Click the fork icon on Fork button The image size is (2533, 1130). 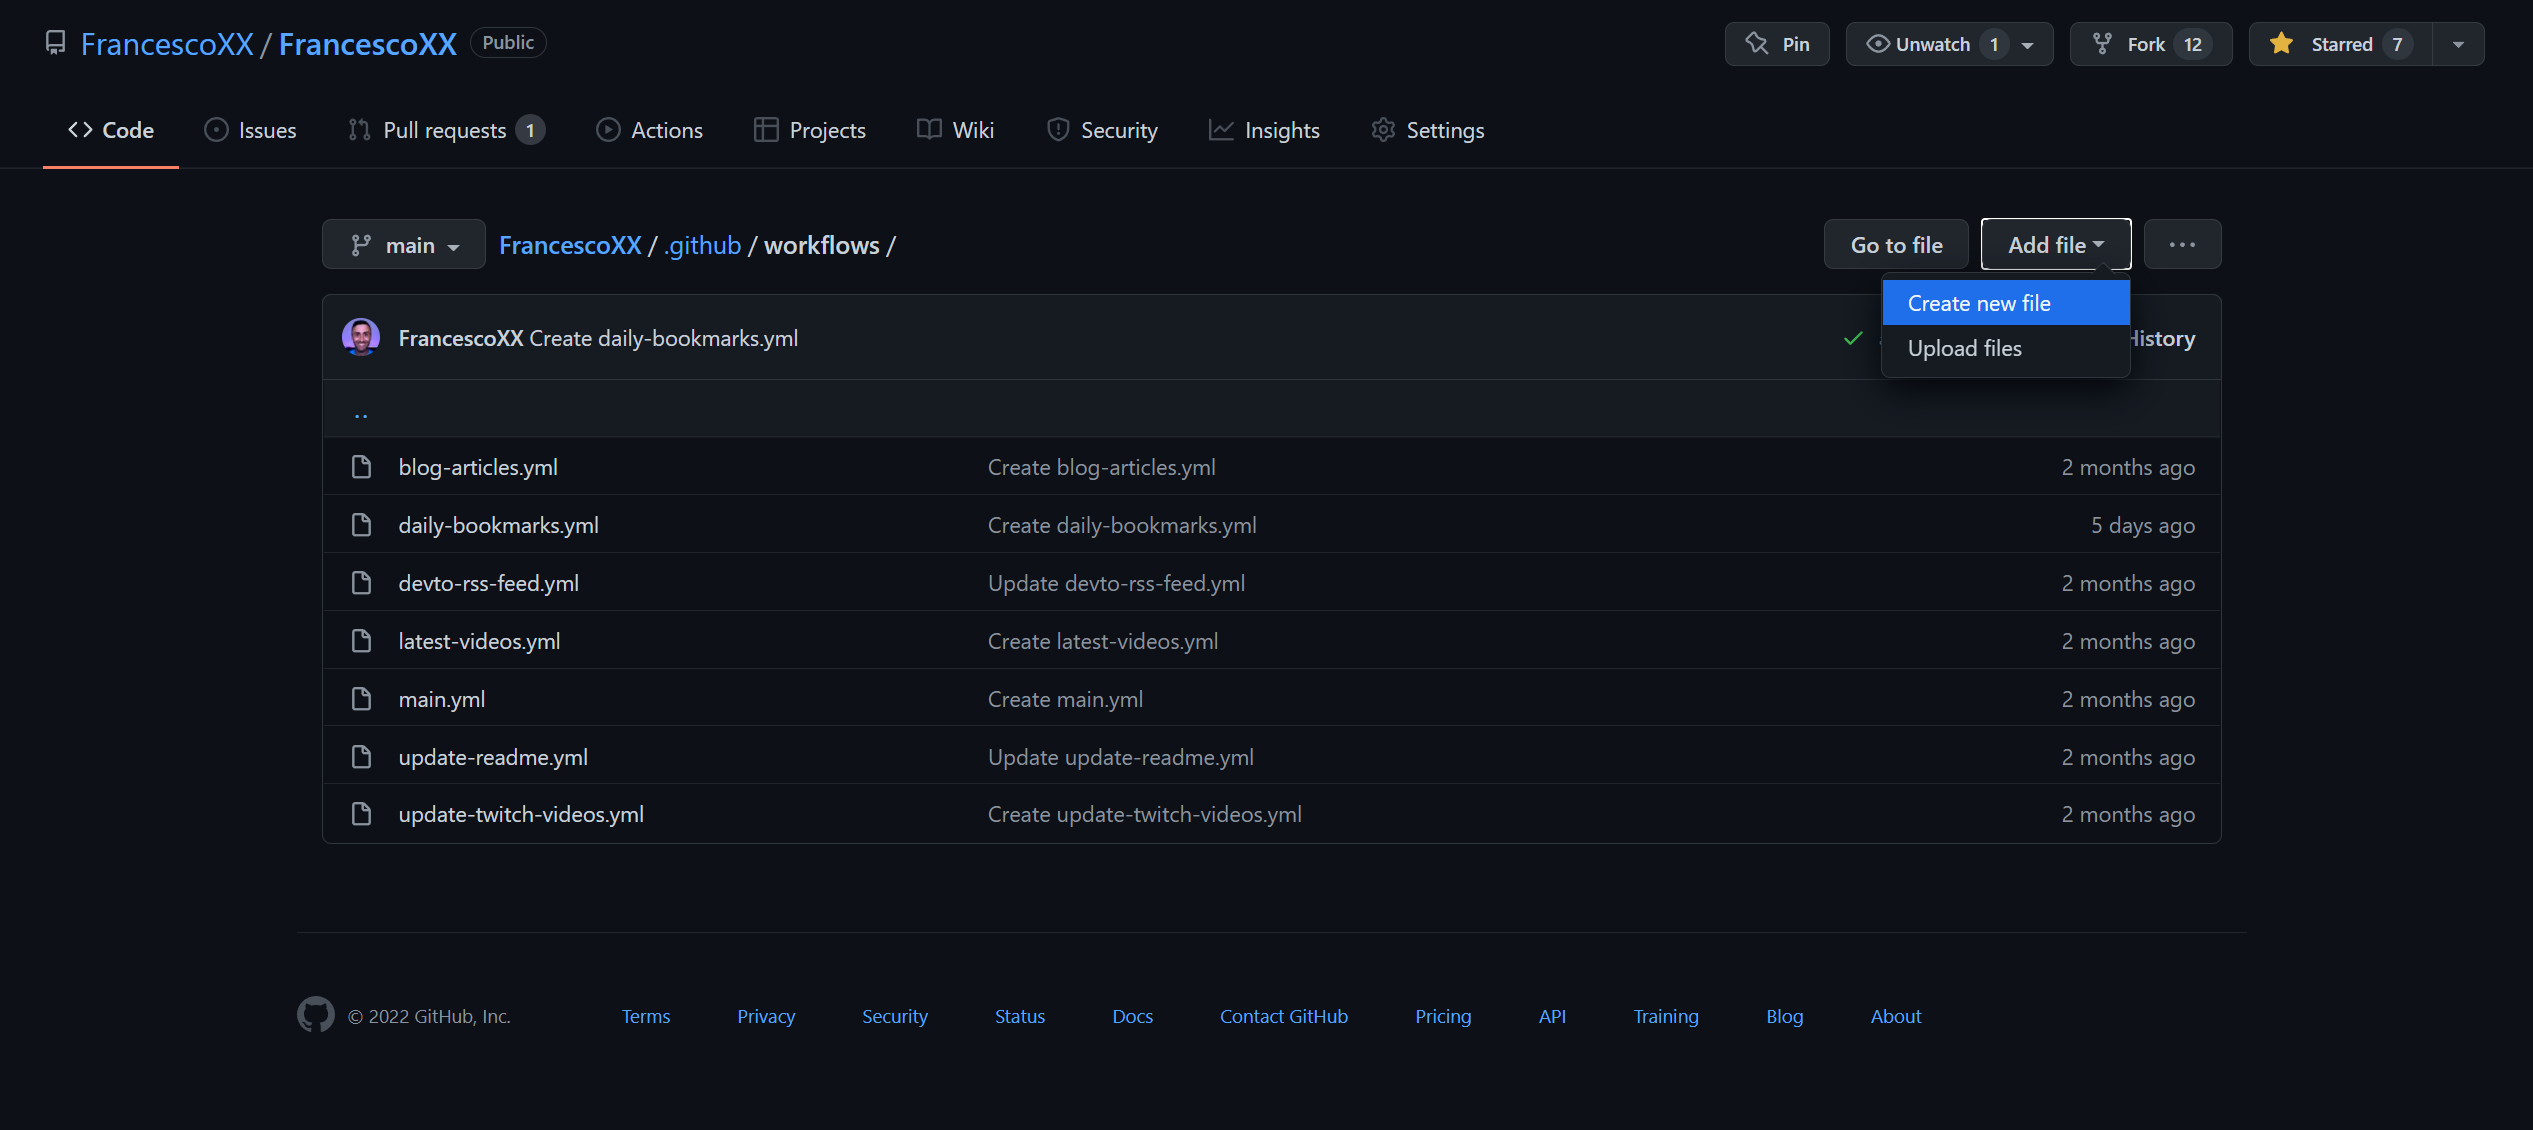(x=2103, y=44)
